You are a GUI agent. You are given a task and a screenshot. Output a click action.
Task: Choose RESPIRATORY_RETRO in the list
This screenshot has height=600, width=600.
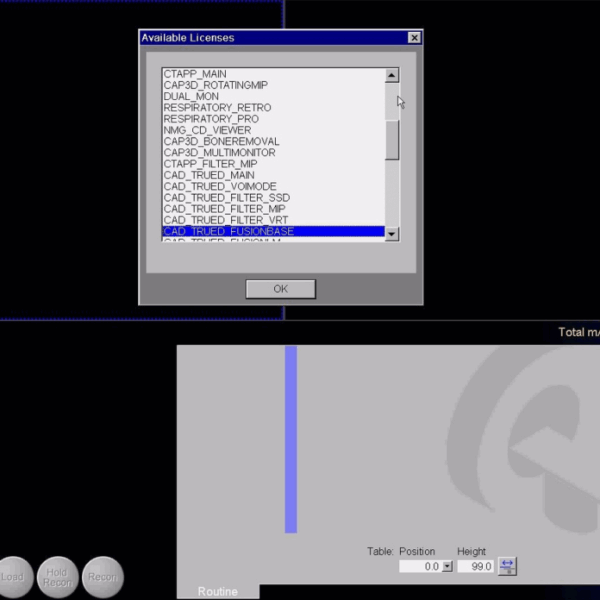(217, 108)
